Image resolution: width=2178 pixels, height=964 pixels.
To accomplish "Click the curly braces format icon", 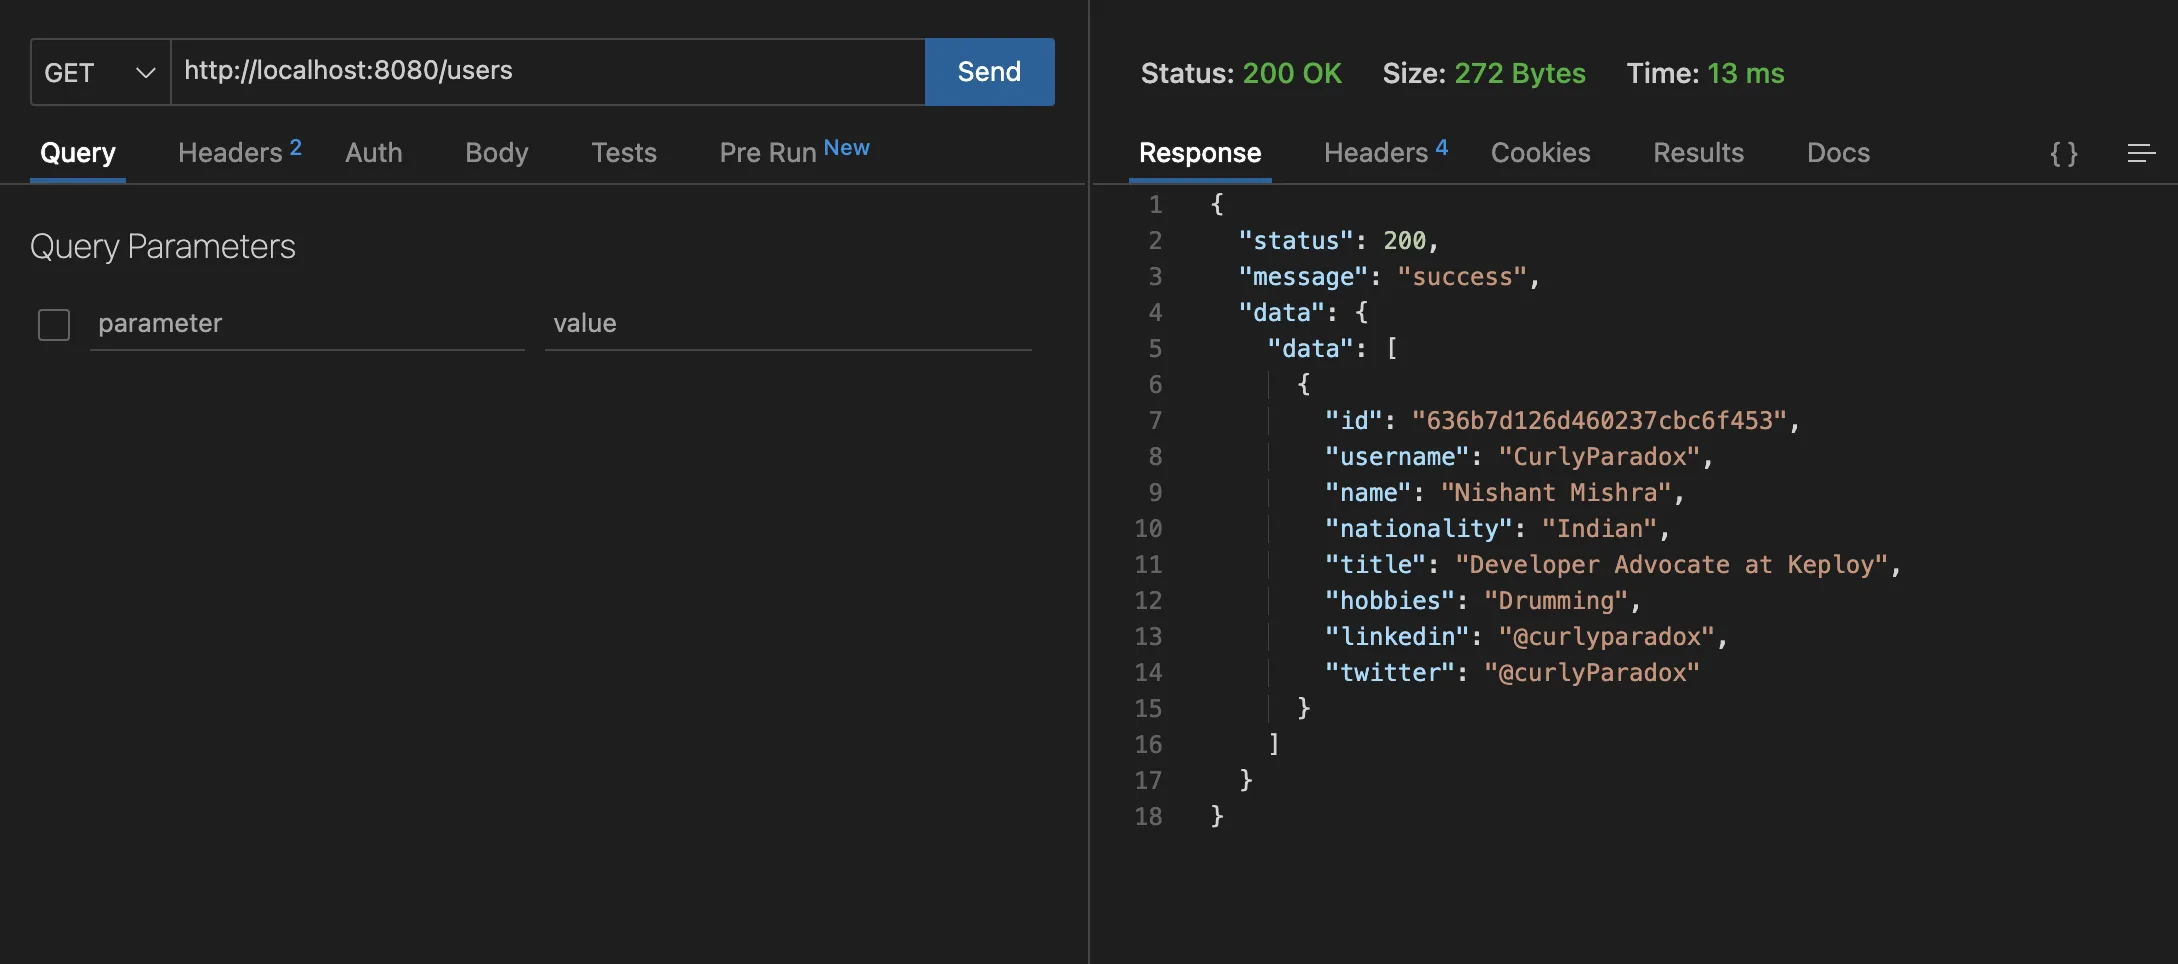I will click(x=2063, y=153).
